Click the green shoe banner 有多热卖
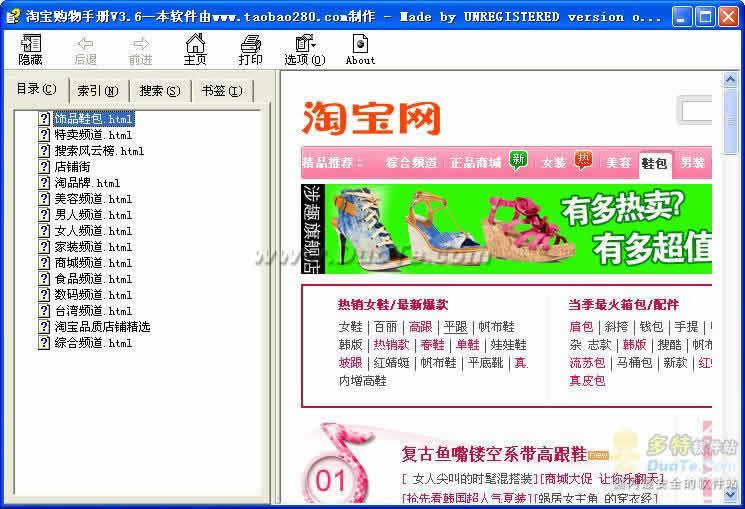This screenshot has width=745, height=509. click(506, 229)
